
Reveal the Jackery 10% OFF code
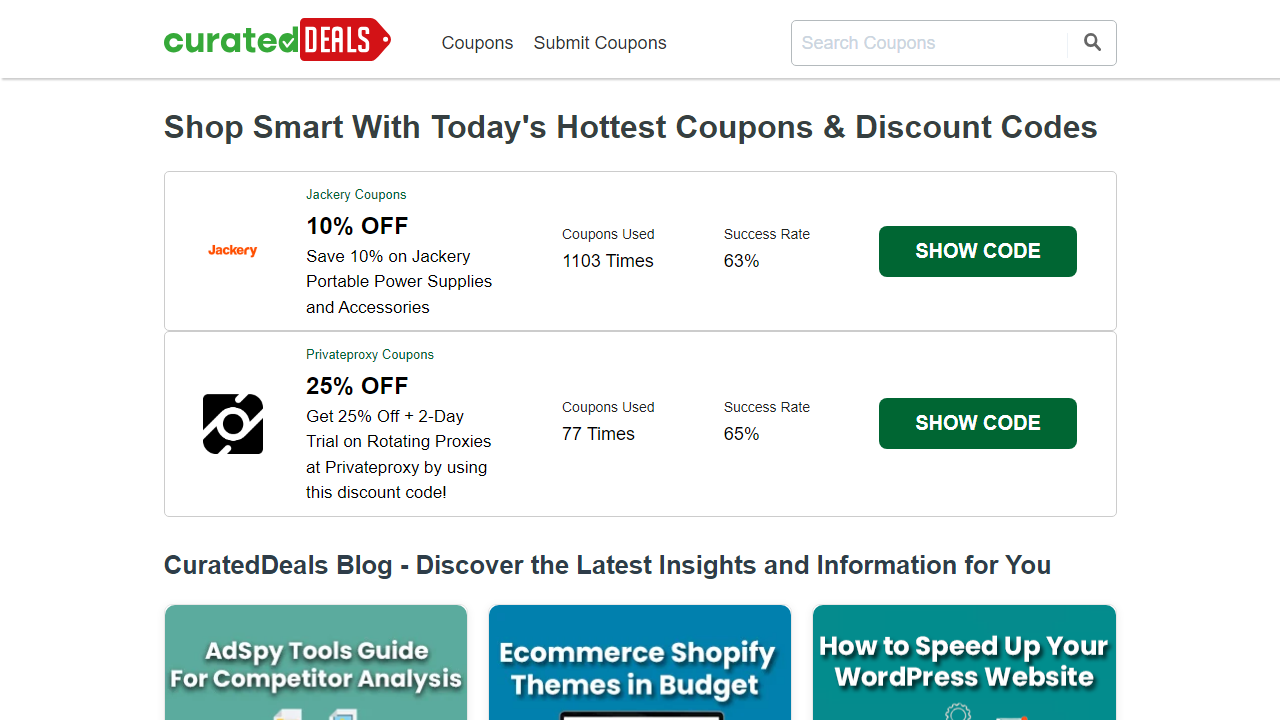coord(977,251)
